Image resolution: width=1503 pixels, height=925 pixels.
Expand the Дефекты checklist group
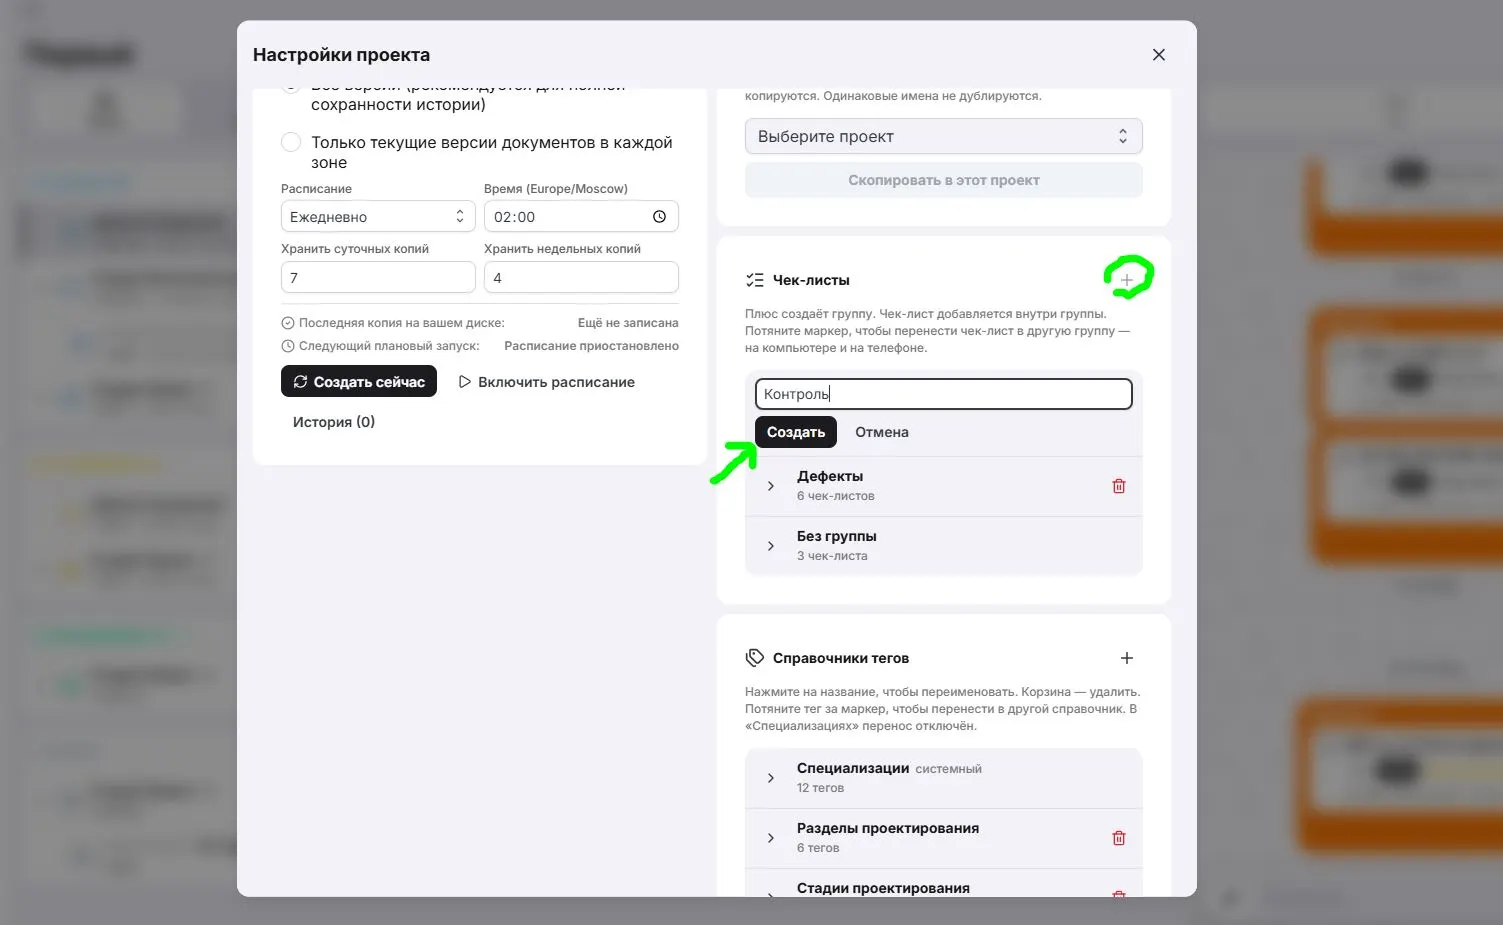pyautogui.click(x=770, y=486)
